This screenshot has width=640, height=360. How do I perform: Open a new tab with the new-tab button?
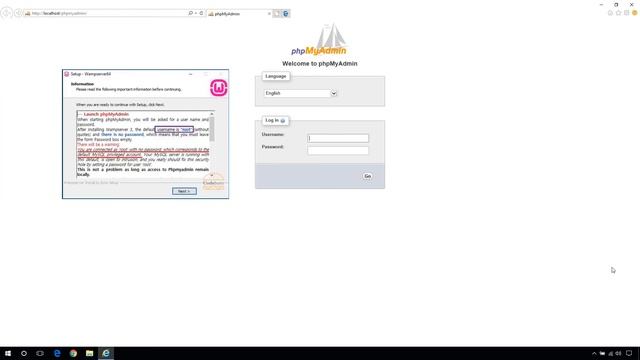[x=277, y=13]
